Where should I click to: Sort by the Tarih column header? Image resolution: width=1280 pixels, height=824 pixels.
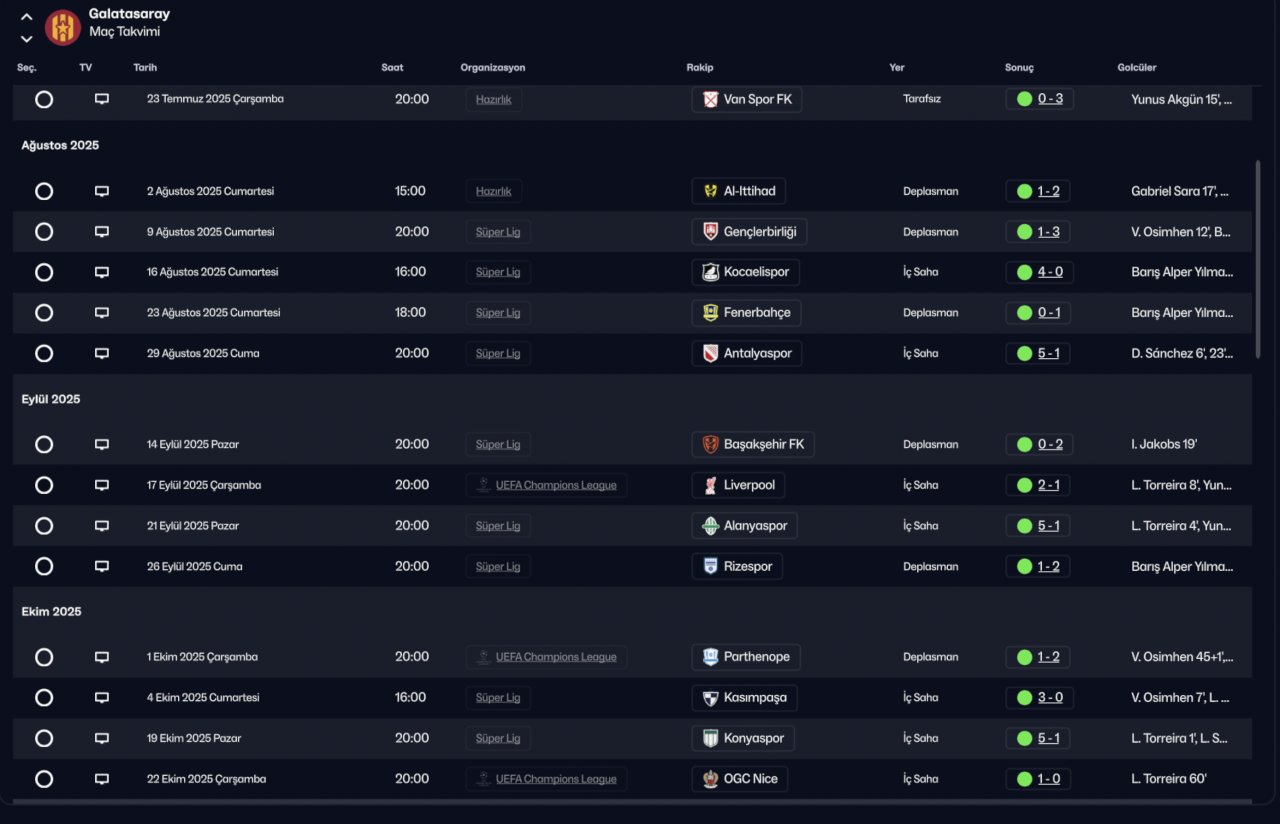tap(145, 68)
